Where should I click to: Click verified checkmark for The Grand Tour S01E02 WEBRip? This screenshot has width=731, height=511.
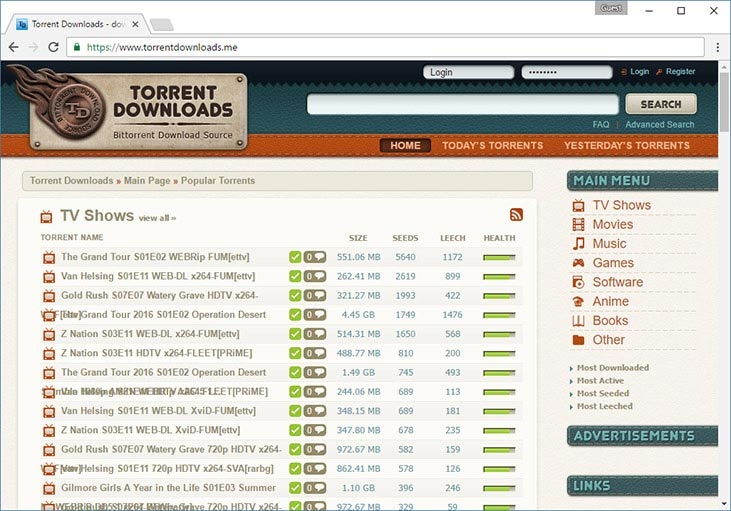coord(295,257)
